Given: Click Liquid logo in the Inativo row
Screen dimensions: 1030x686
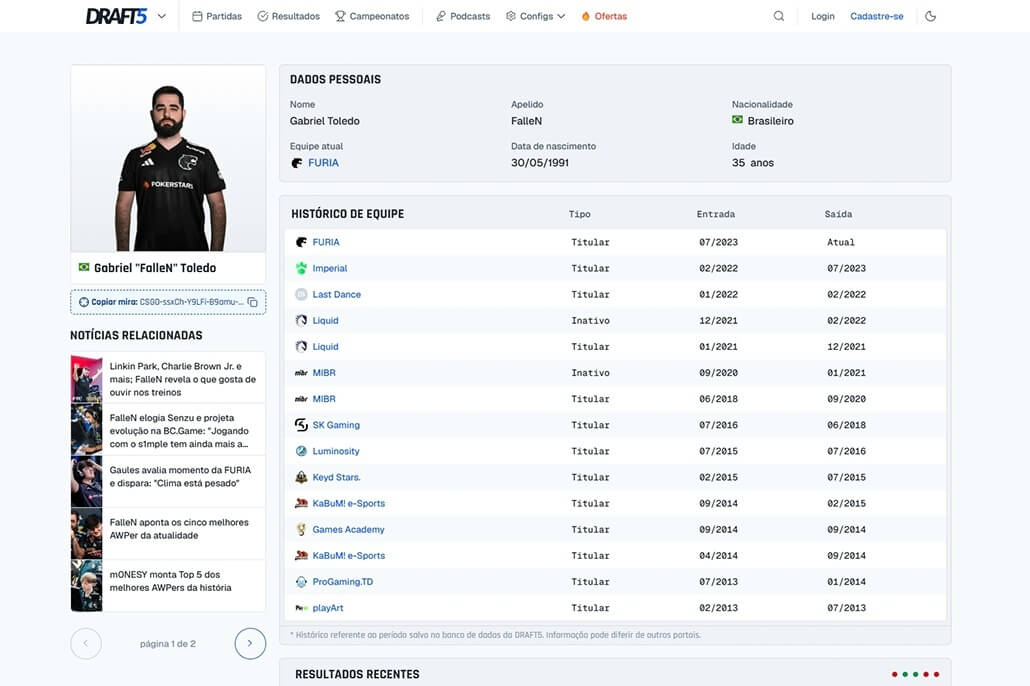Looking at the screenshot, I should tap(301, 321).
